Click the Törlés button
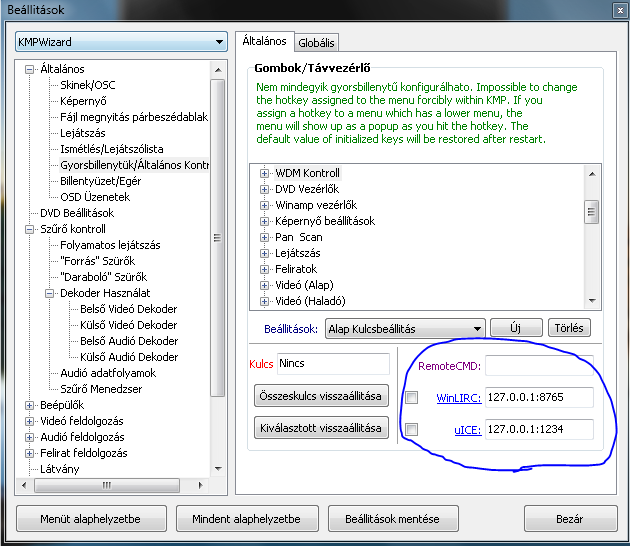This screenshot has width=630, height=546. pyautogui.click(x=569, y=328)
